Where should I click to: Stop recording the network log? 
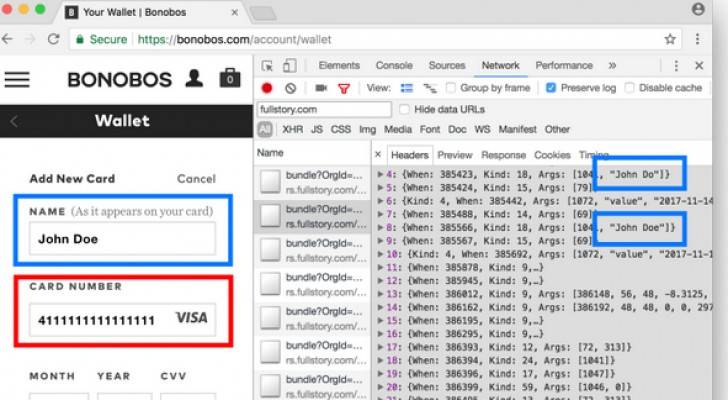tap(267, 88)
